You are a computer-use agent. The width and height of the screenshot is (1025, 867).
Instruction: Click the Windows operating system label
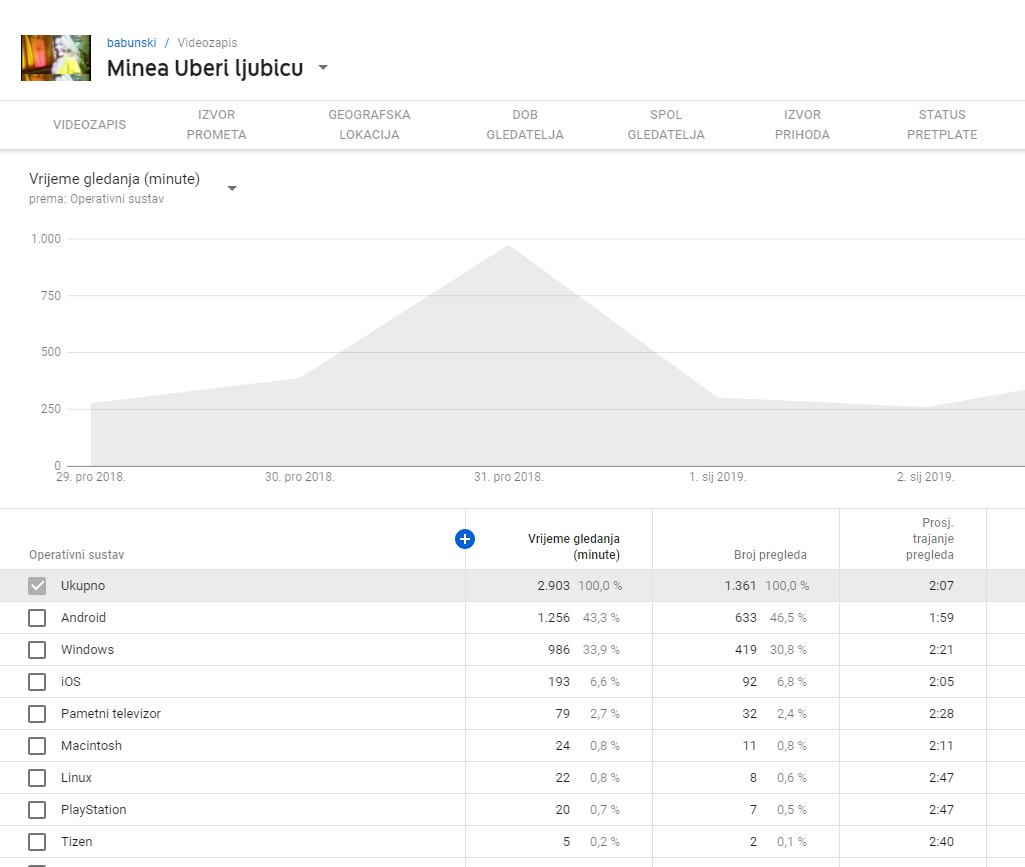point(87,649)
